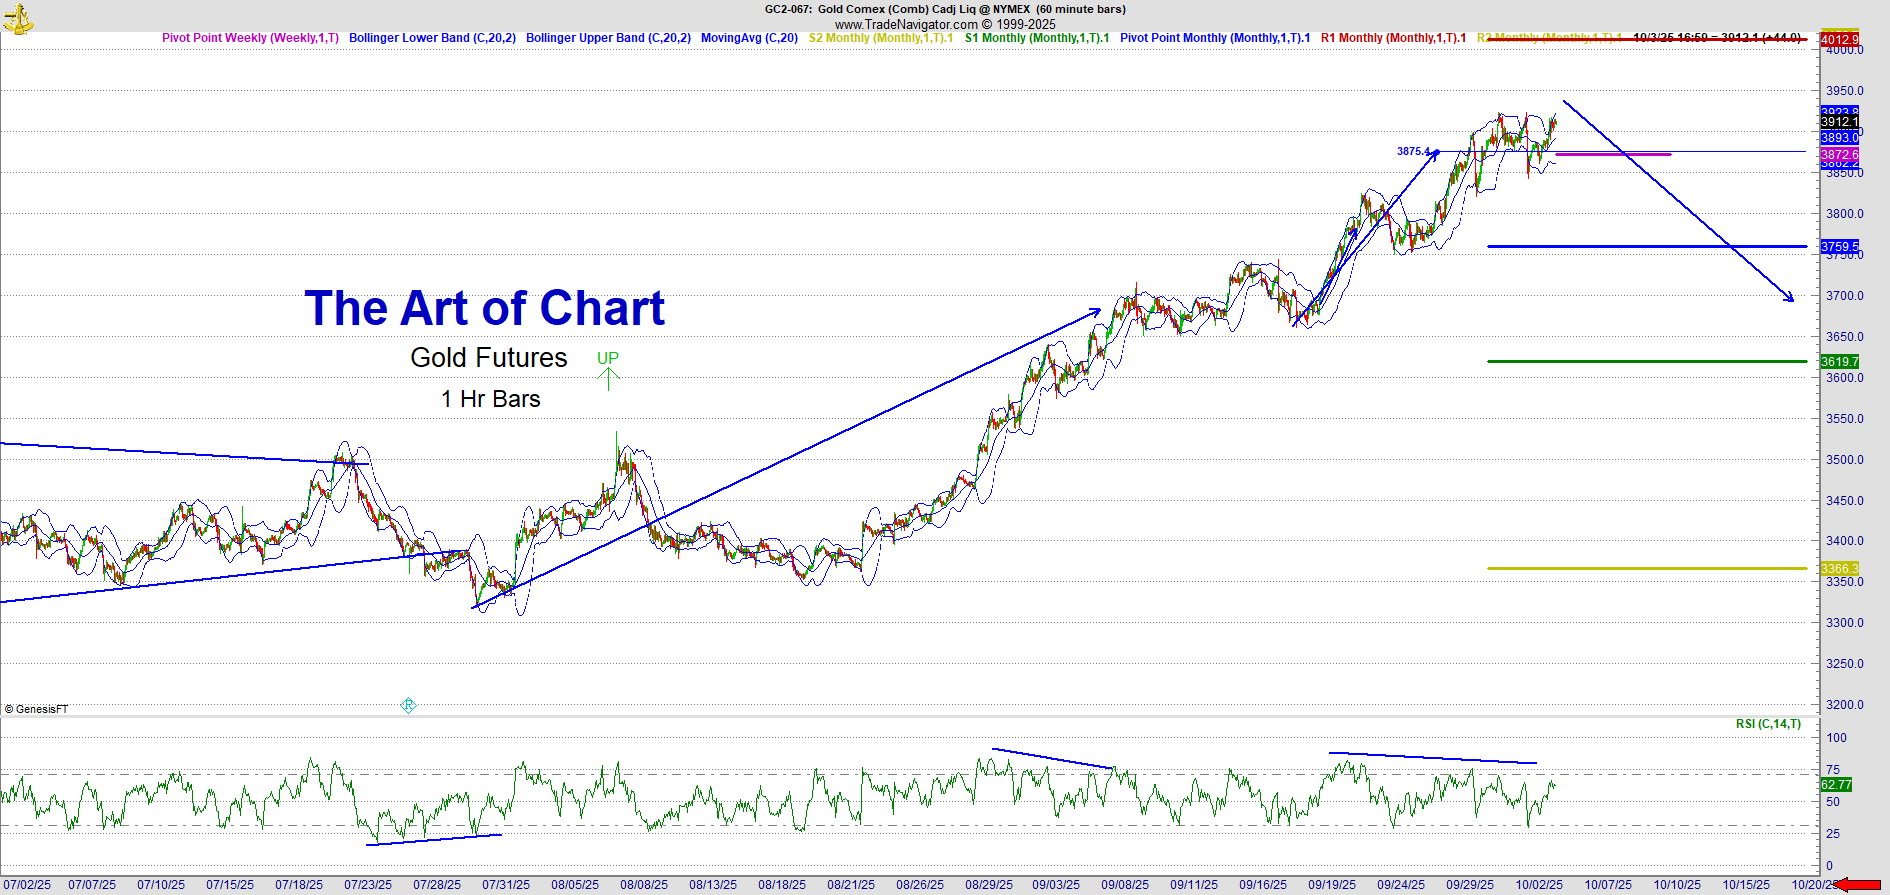Select the Bollinger Upper Band indicator label
The width and height of the screenshot is (1890, 895).
click(608, 38)
